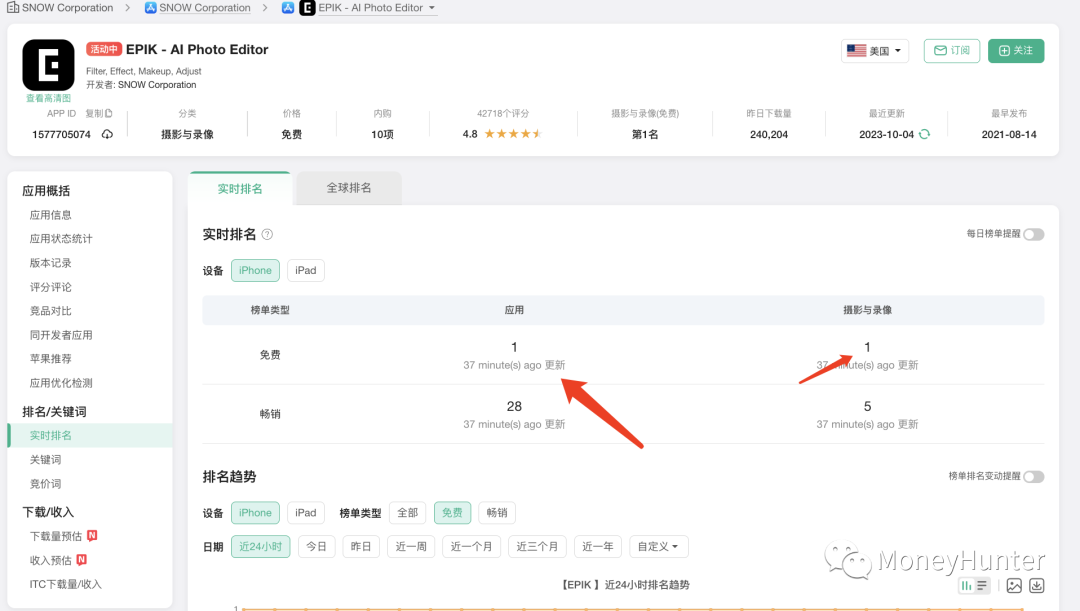The image size is (1080, 611).
Task: Select the 畅销 chart type filter pill
Action: pyautogui.click(x=496, y=512)
